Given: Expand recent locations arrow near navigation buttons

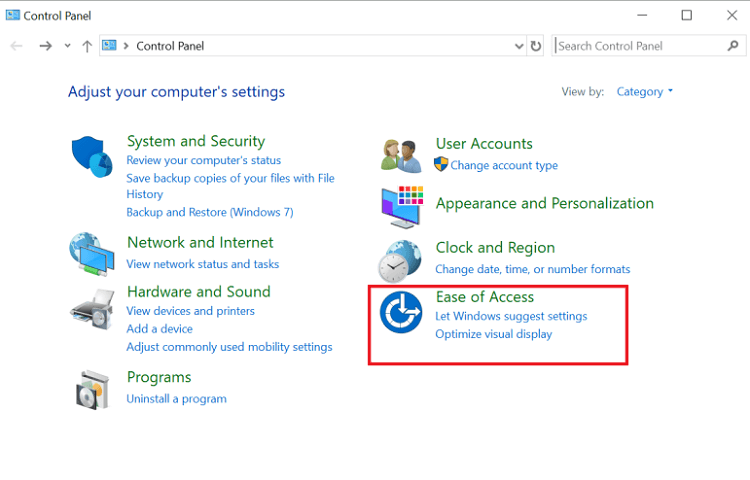Looking at the screenshot, I should (67, 46).
